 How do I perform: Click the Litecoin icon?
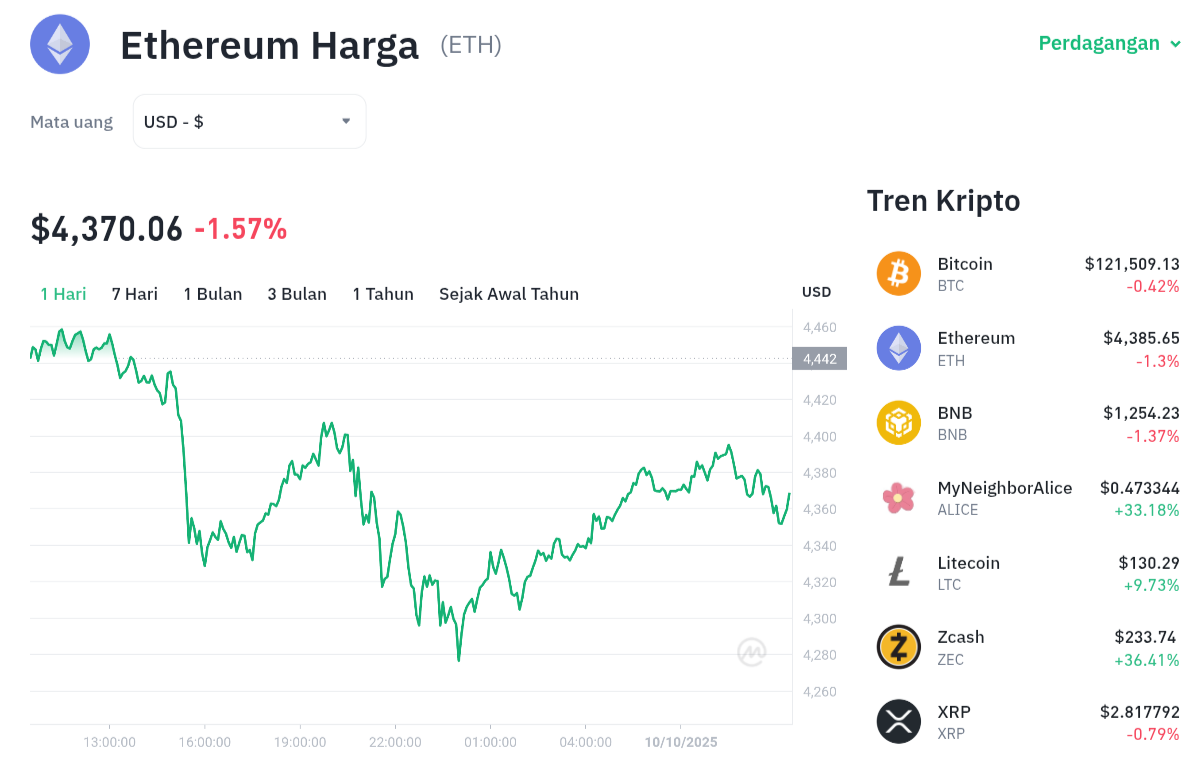tap(898, 572)
